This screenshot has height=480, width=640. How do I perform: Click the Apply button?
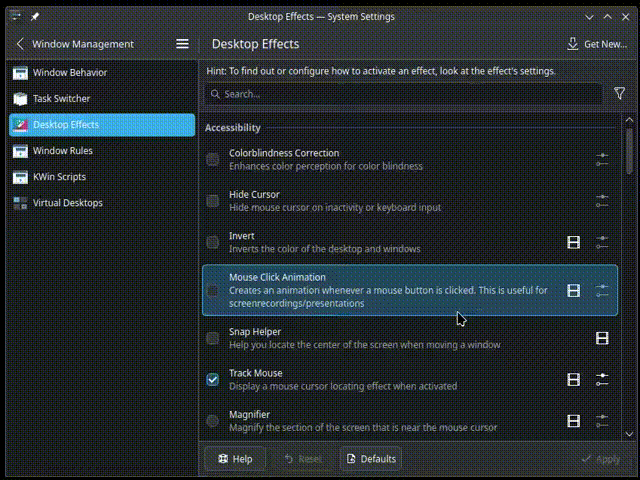600,459
